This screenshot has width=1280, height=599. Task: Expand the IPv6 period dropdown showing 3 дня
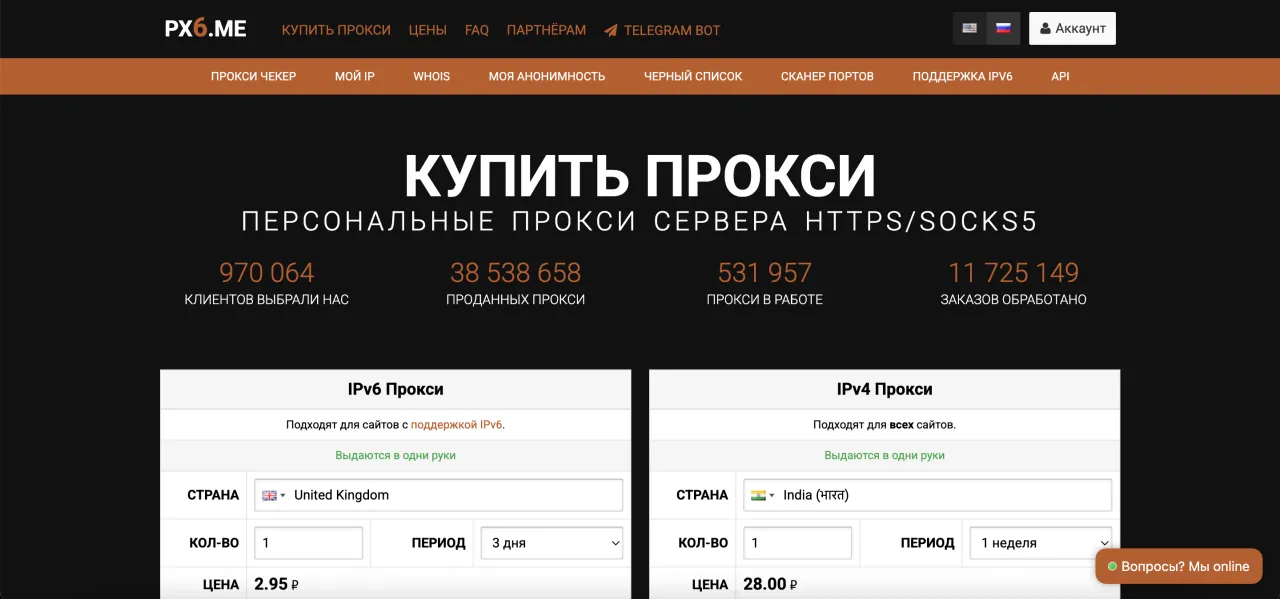point(552,543)
